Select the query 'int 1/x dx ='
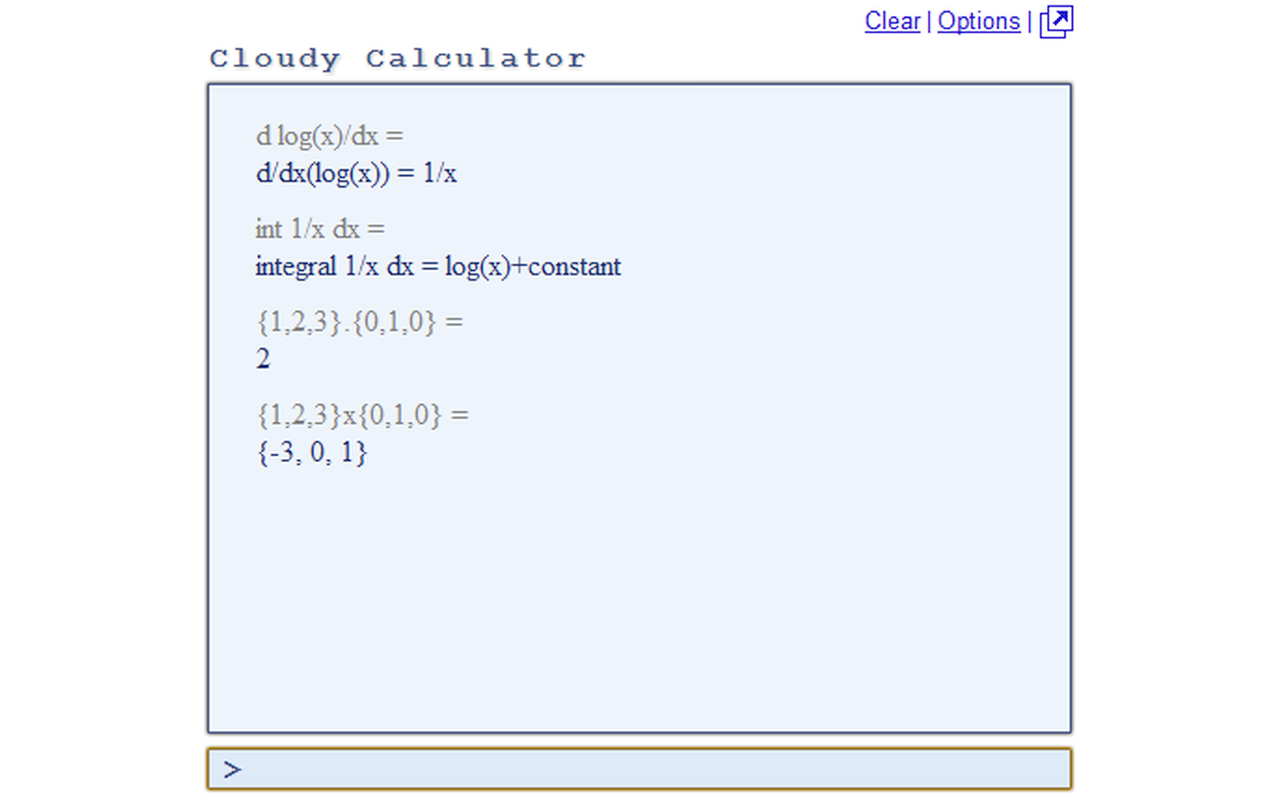 320,229
